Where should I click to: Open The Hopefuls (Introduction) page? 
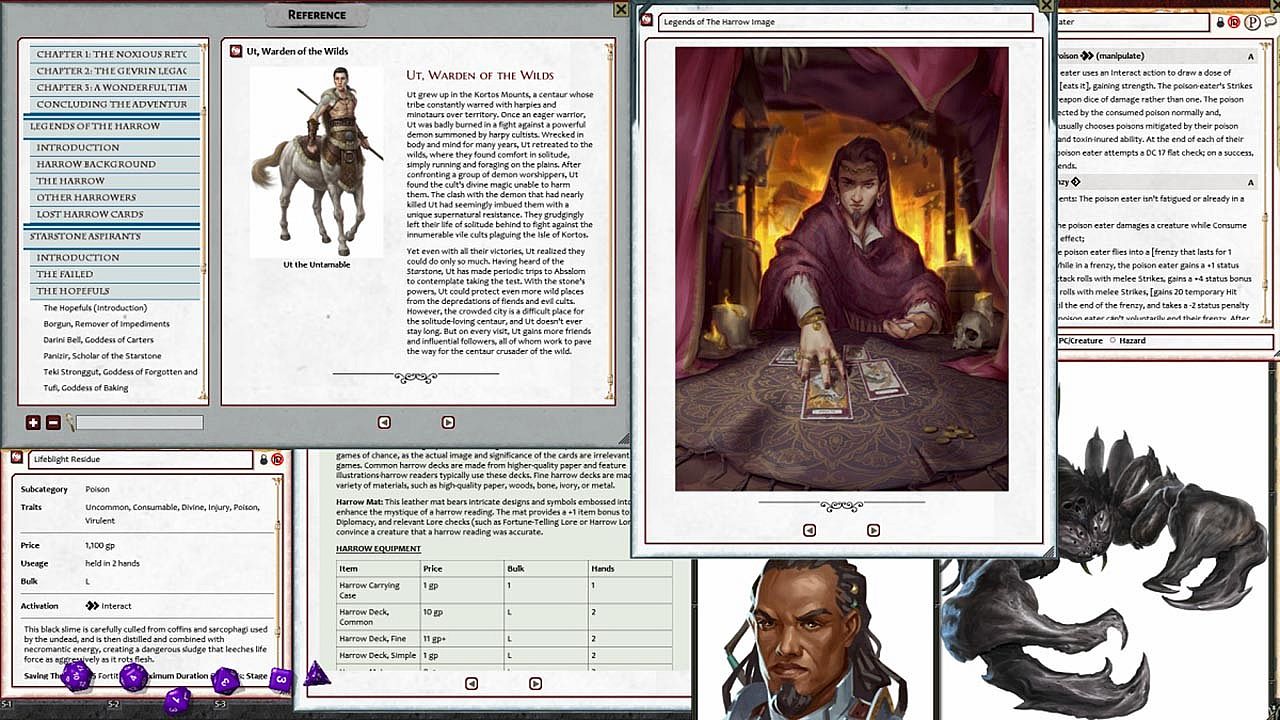pyautogui.click(x=95, y=308)
